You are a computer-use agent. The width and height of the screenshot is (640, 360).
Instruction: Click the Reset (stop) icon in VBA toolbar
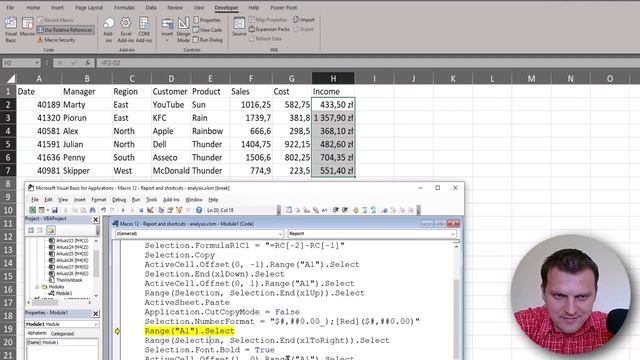tap(141, 210)
